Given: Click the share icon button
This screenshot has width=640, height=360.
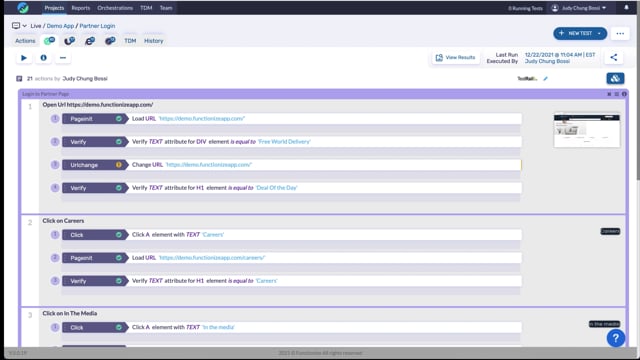Looking at the screenshot, I should click(613, 58).
